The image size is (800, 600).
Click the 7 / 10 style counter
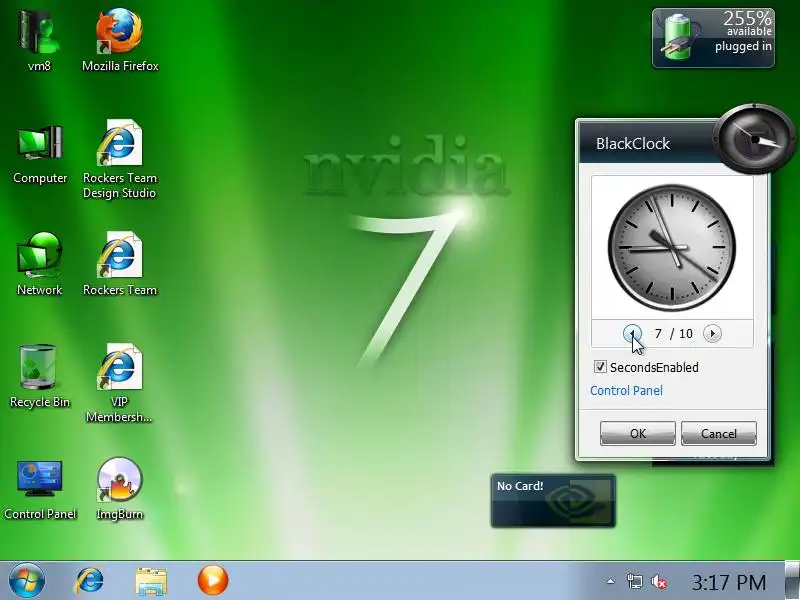[672, 334]
